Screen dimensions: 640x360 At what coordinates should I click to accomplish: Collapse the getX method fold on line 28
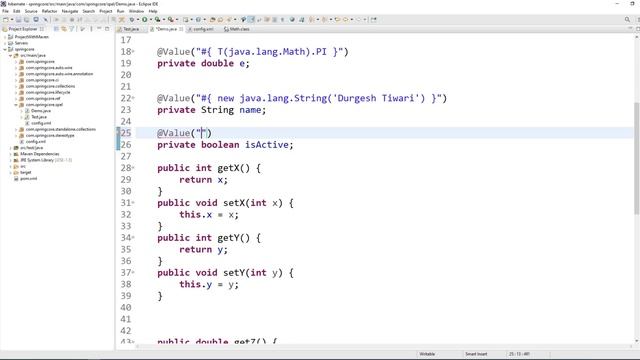pos(133,168)
